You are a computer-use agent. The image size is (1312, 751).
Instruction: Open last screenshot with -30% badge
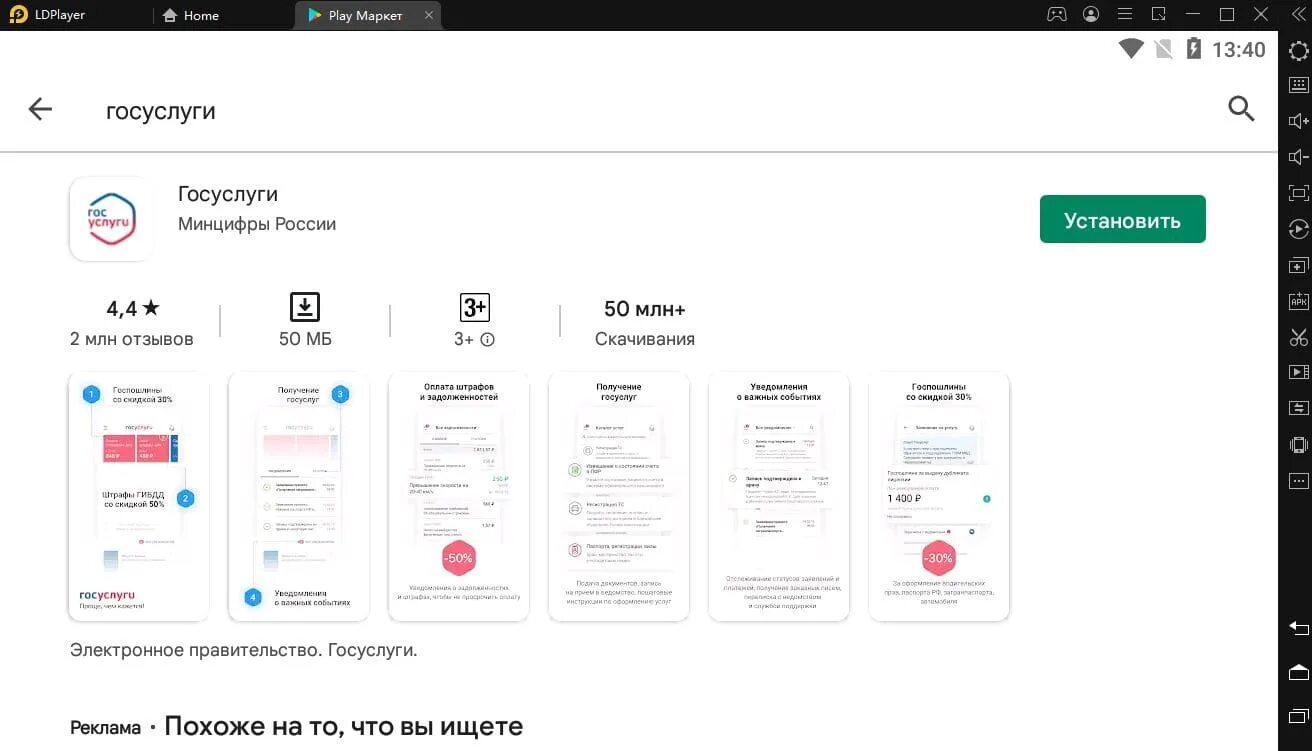[x=939, y=497]
